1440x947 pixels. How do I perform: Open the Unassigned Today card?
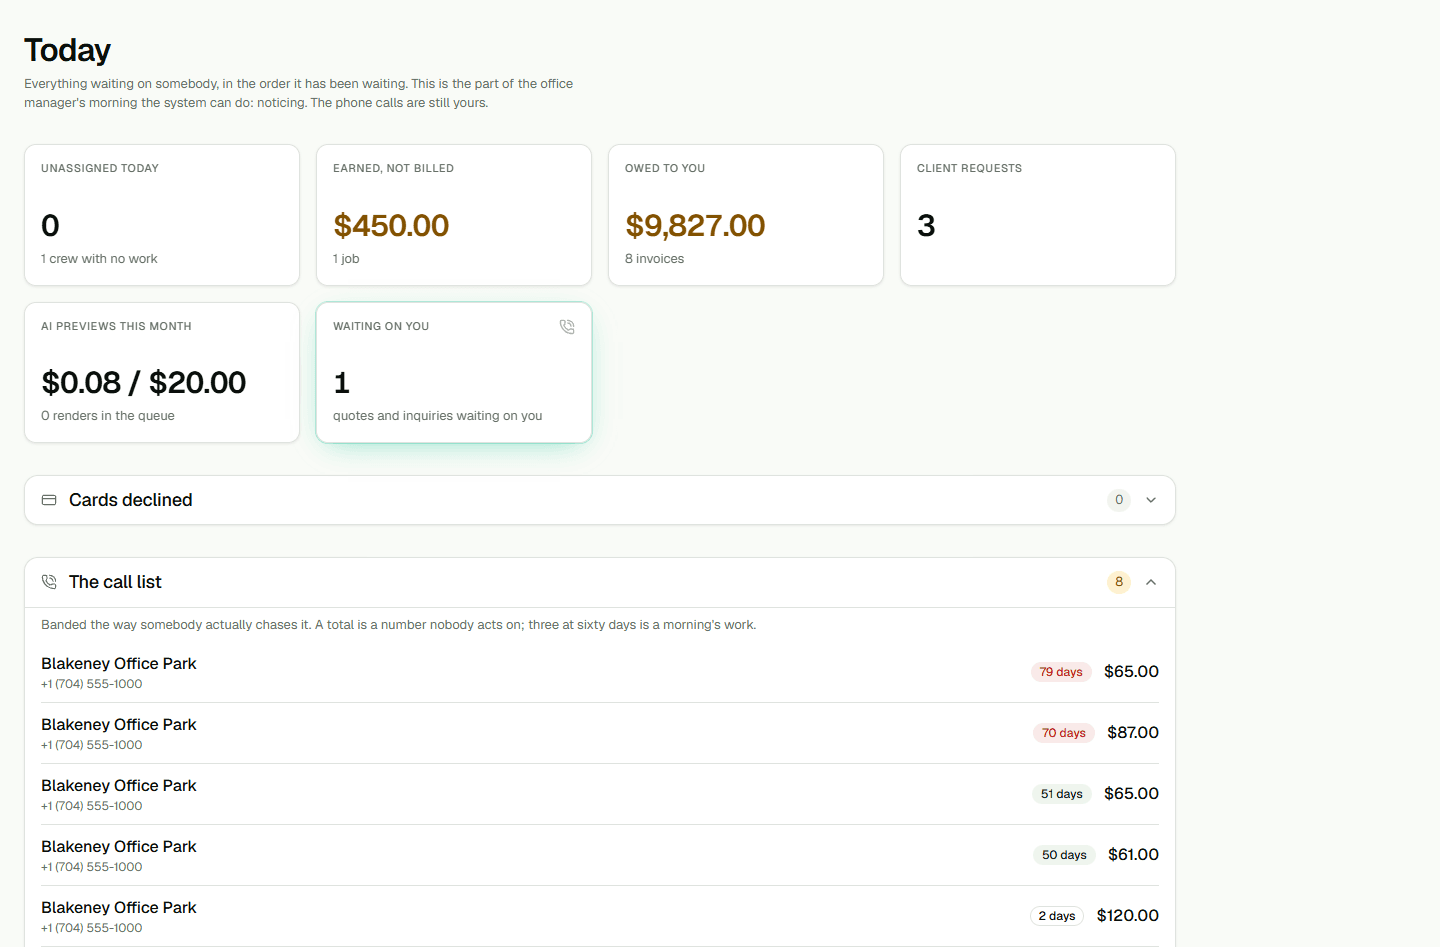162,215
